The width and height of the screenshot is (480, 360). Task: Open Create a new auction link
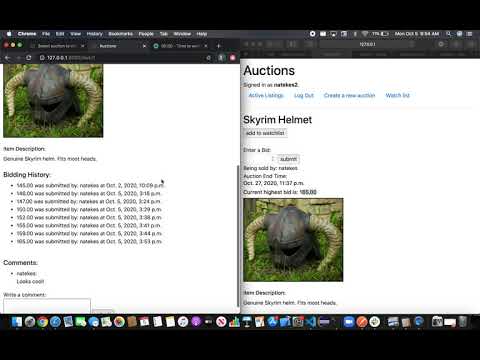[x=349, y=95]
